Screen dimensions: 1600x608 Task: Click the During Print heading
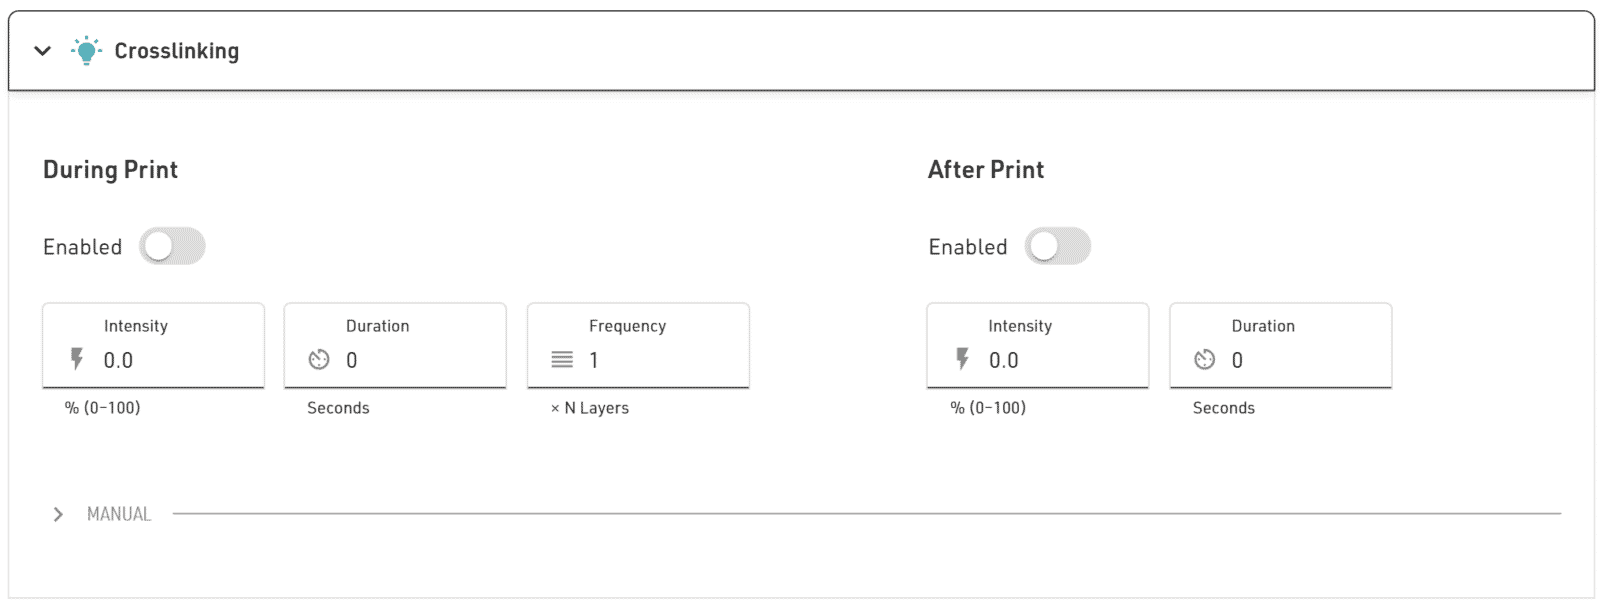tap(110, 170)
